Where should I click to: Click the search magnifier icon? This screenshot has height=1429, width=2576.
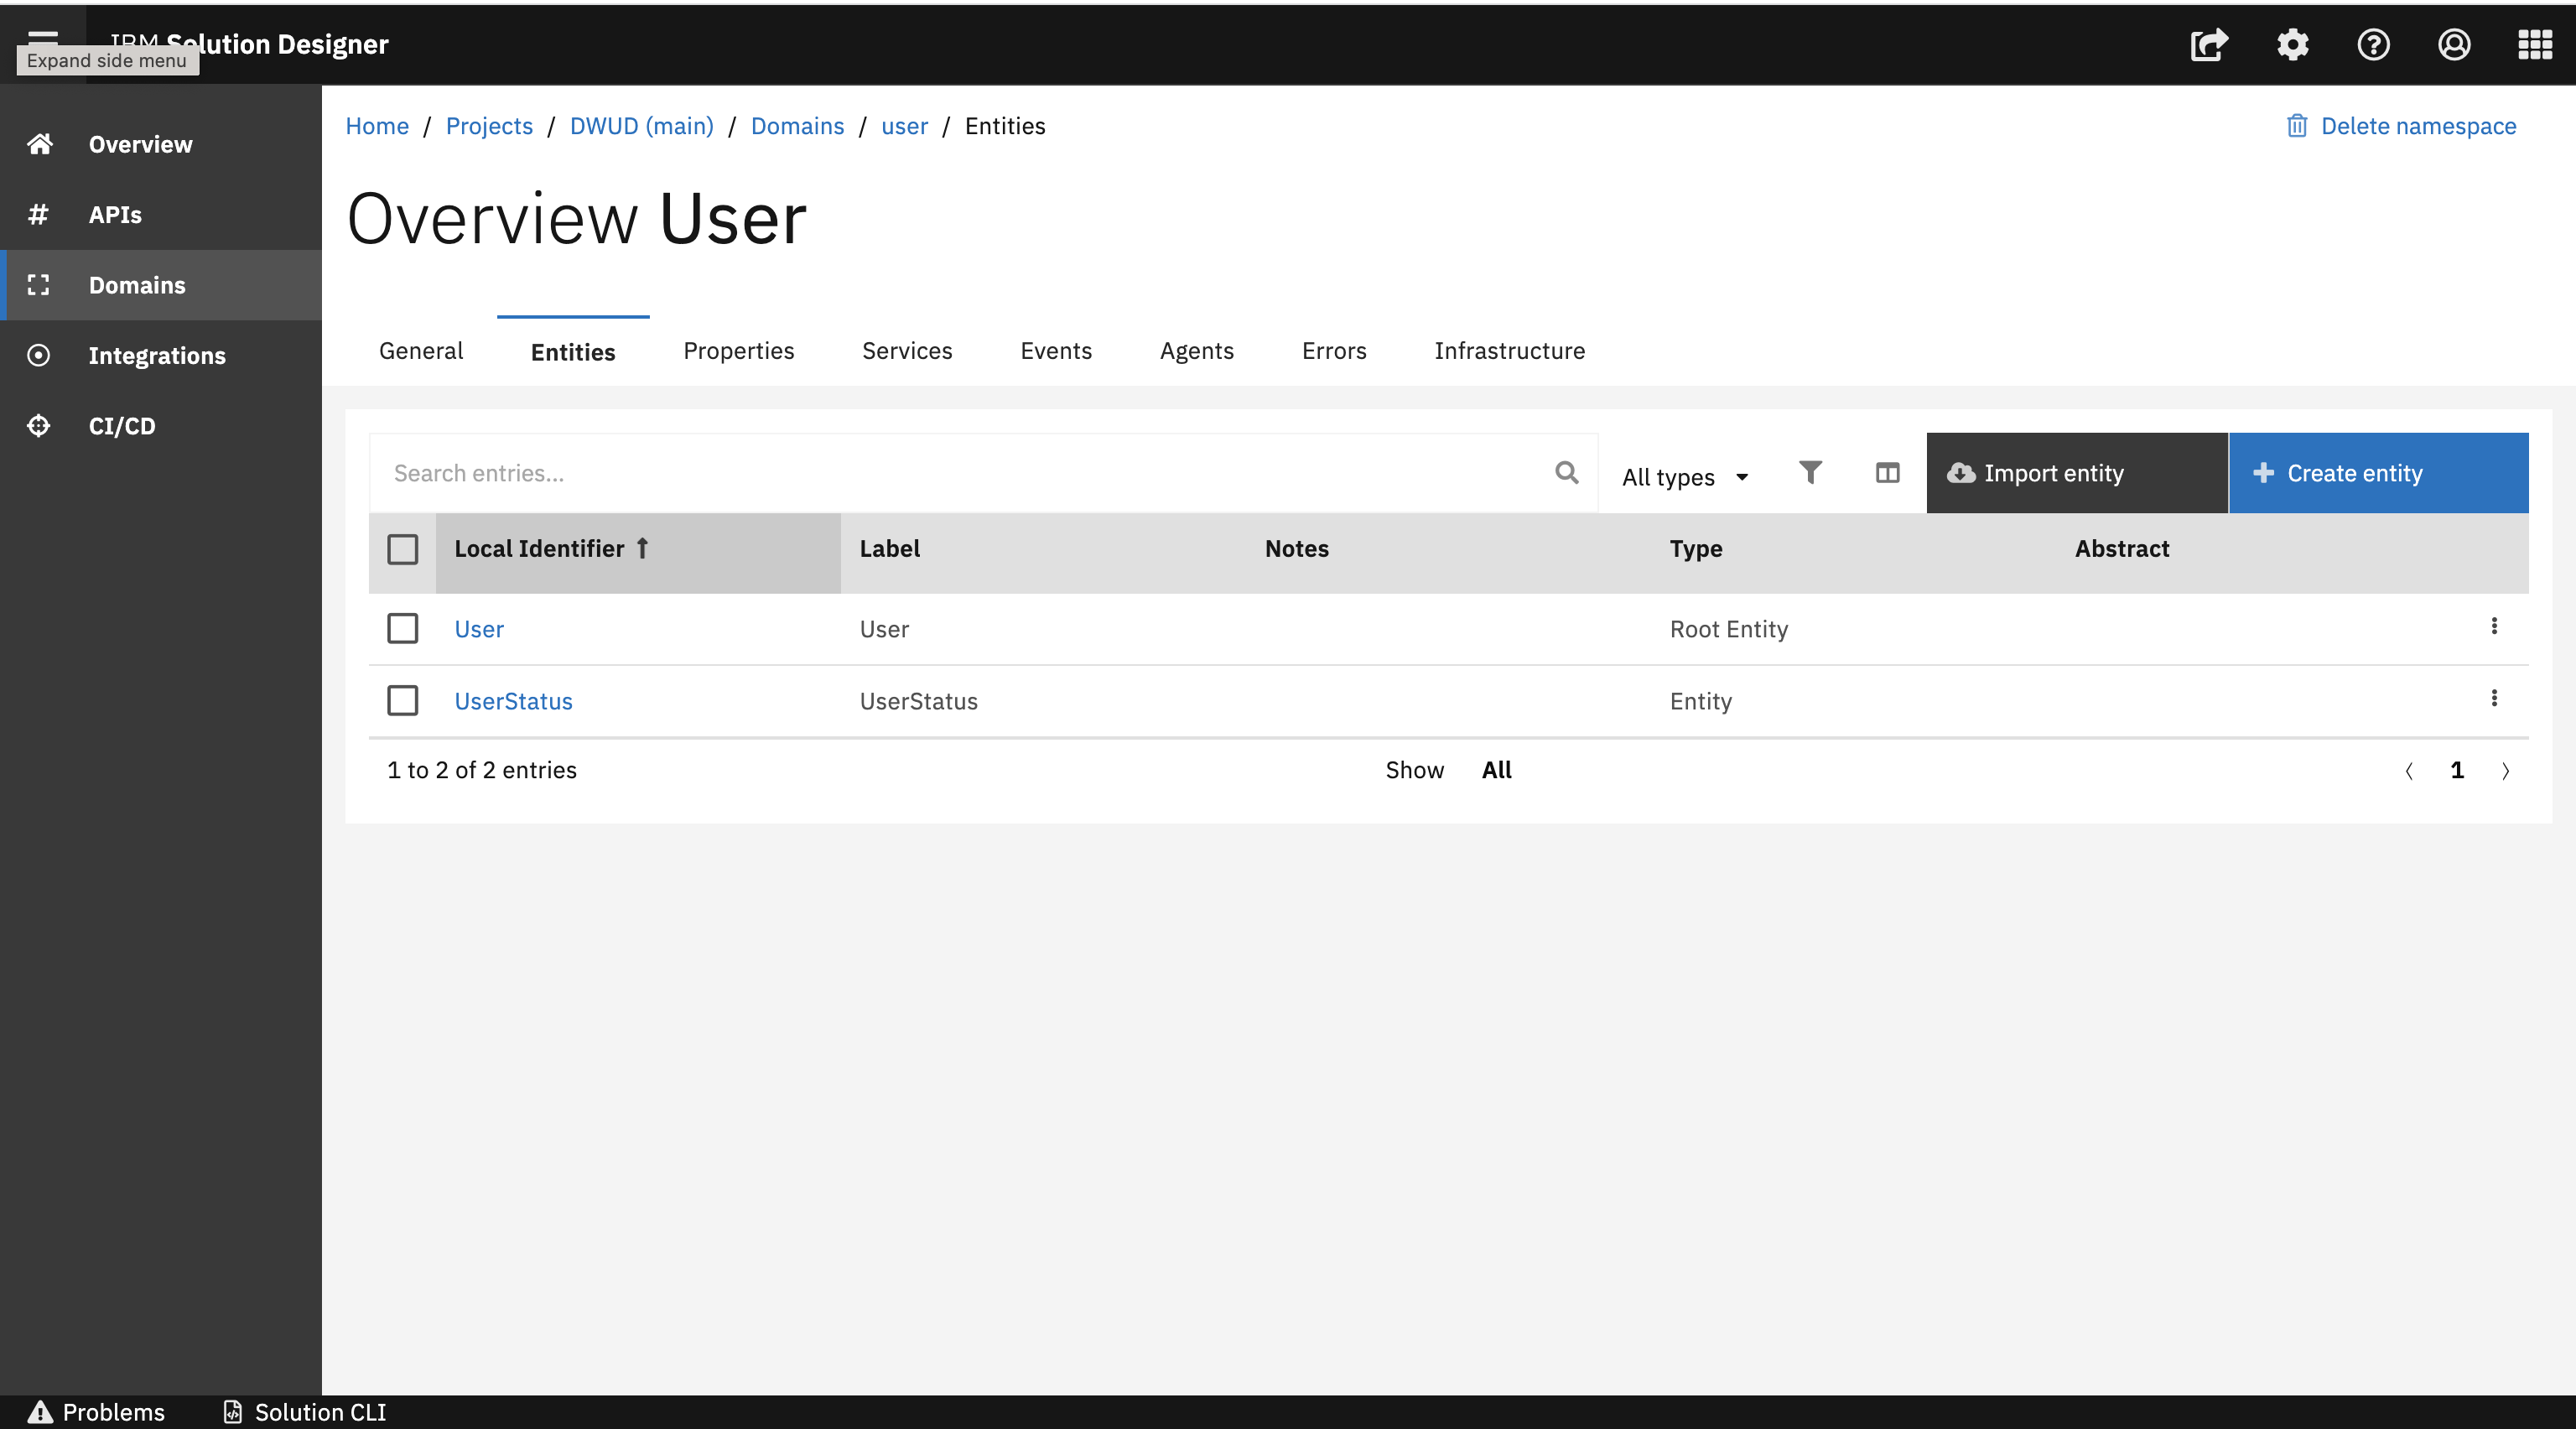tap(1566, 472)
